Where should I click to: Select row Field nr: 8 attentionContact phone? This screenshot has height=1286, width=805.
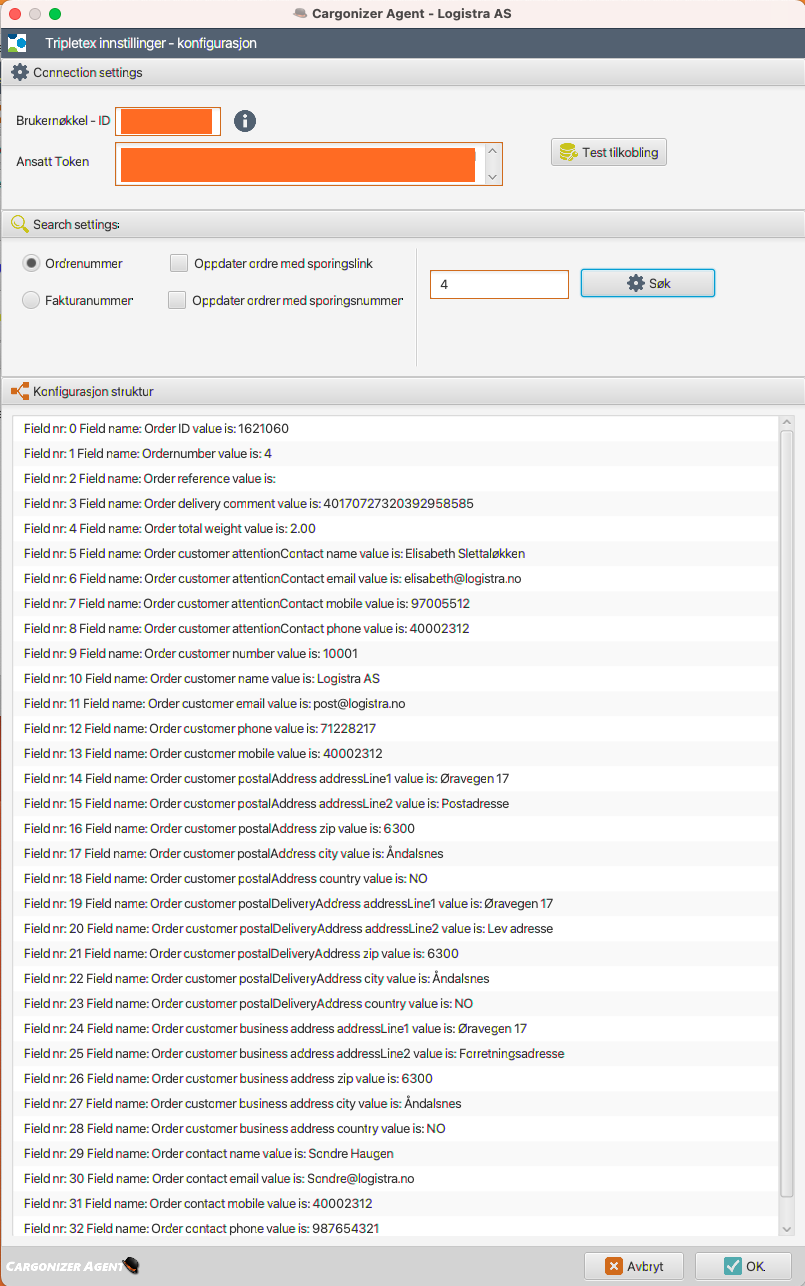(x=396, y=628)
